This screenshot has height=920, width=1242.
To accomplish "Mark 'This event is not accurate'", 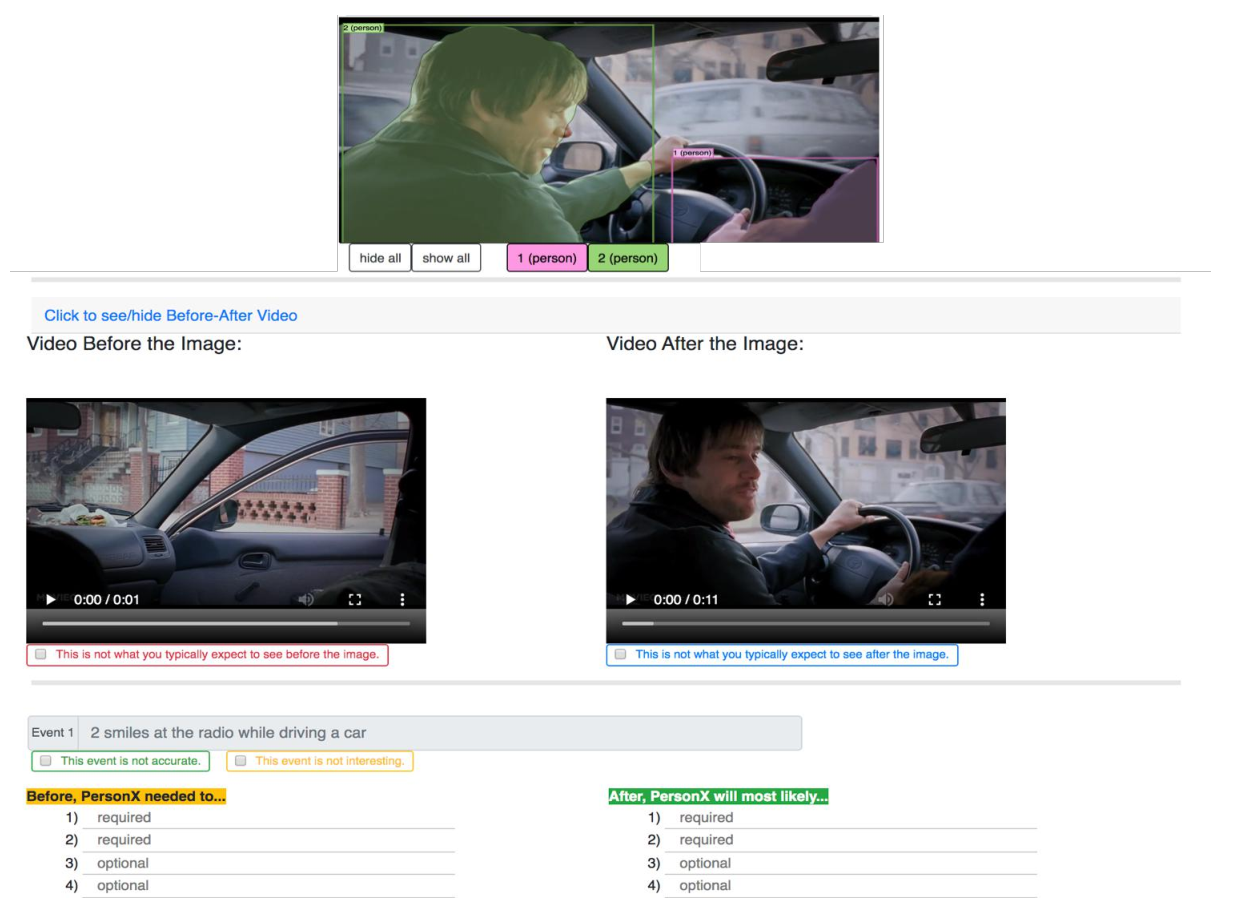I will point(46,761).
